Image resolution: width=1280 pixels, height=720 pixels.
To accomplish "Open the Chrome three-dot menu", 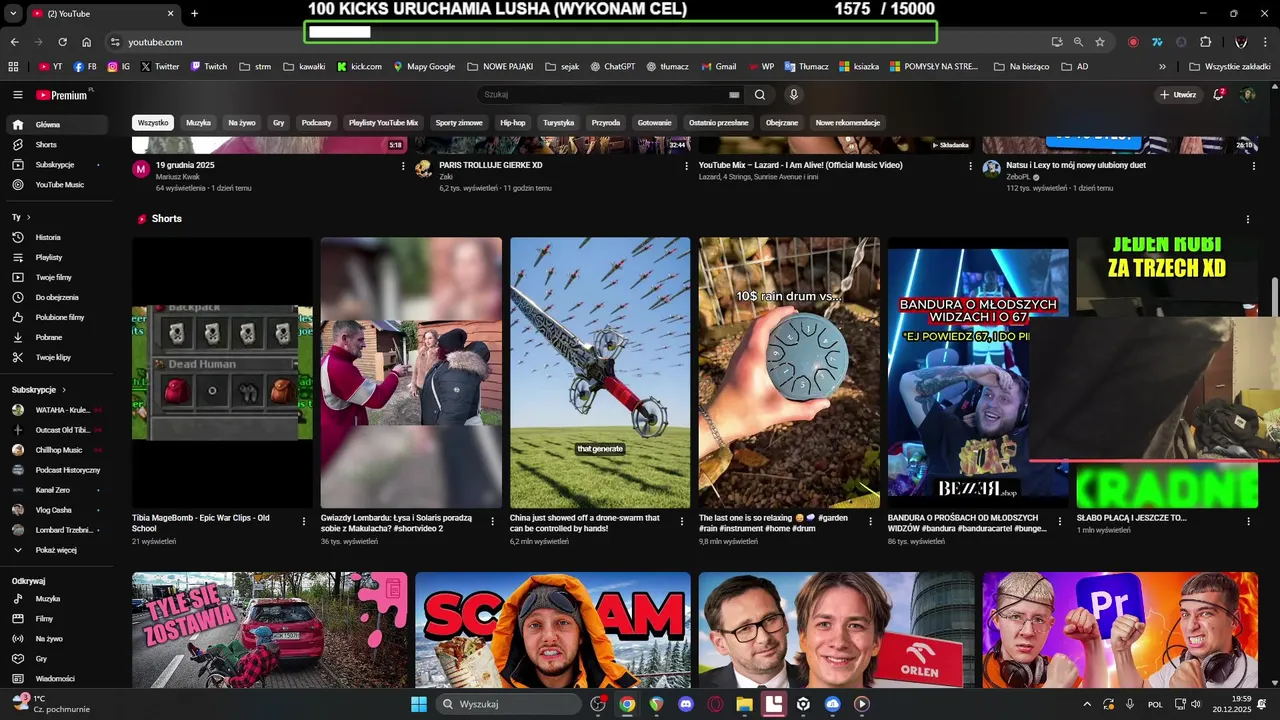I will pyautogui.click(x=1265, y=42).
